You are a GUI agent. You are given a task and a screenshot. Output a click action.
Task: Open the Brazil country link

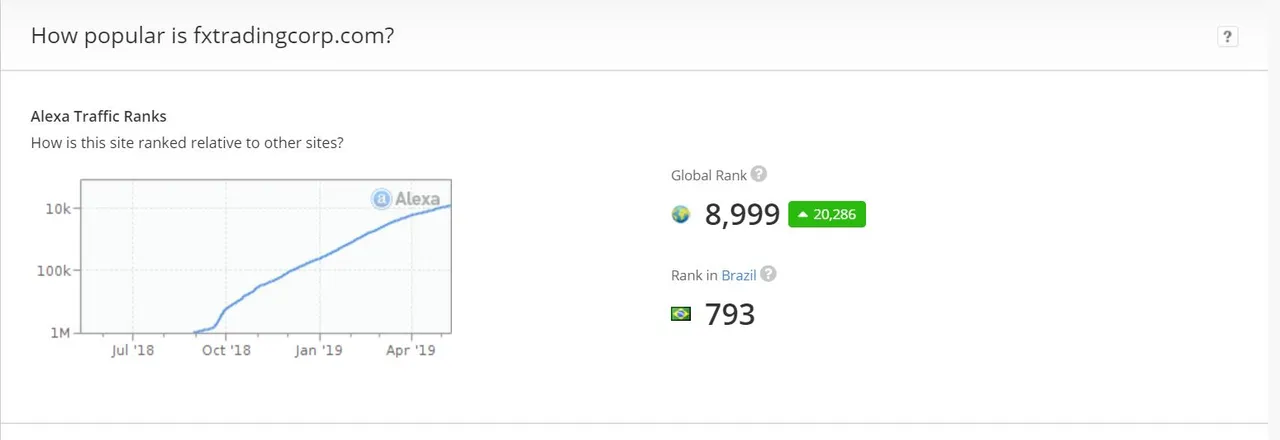coord(739,275)
